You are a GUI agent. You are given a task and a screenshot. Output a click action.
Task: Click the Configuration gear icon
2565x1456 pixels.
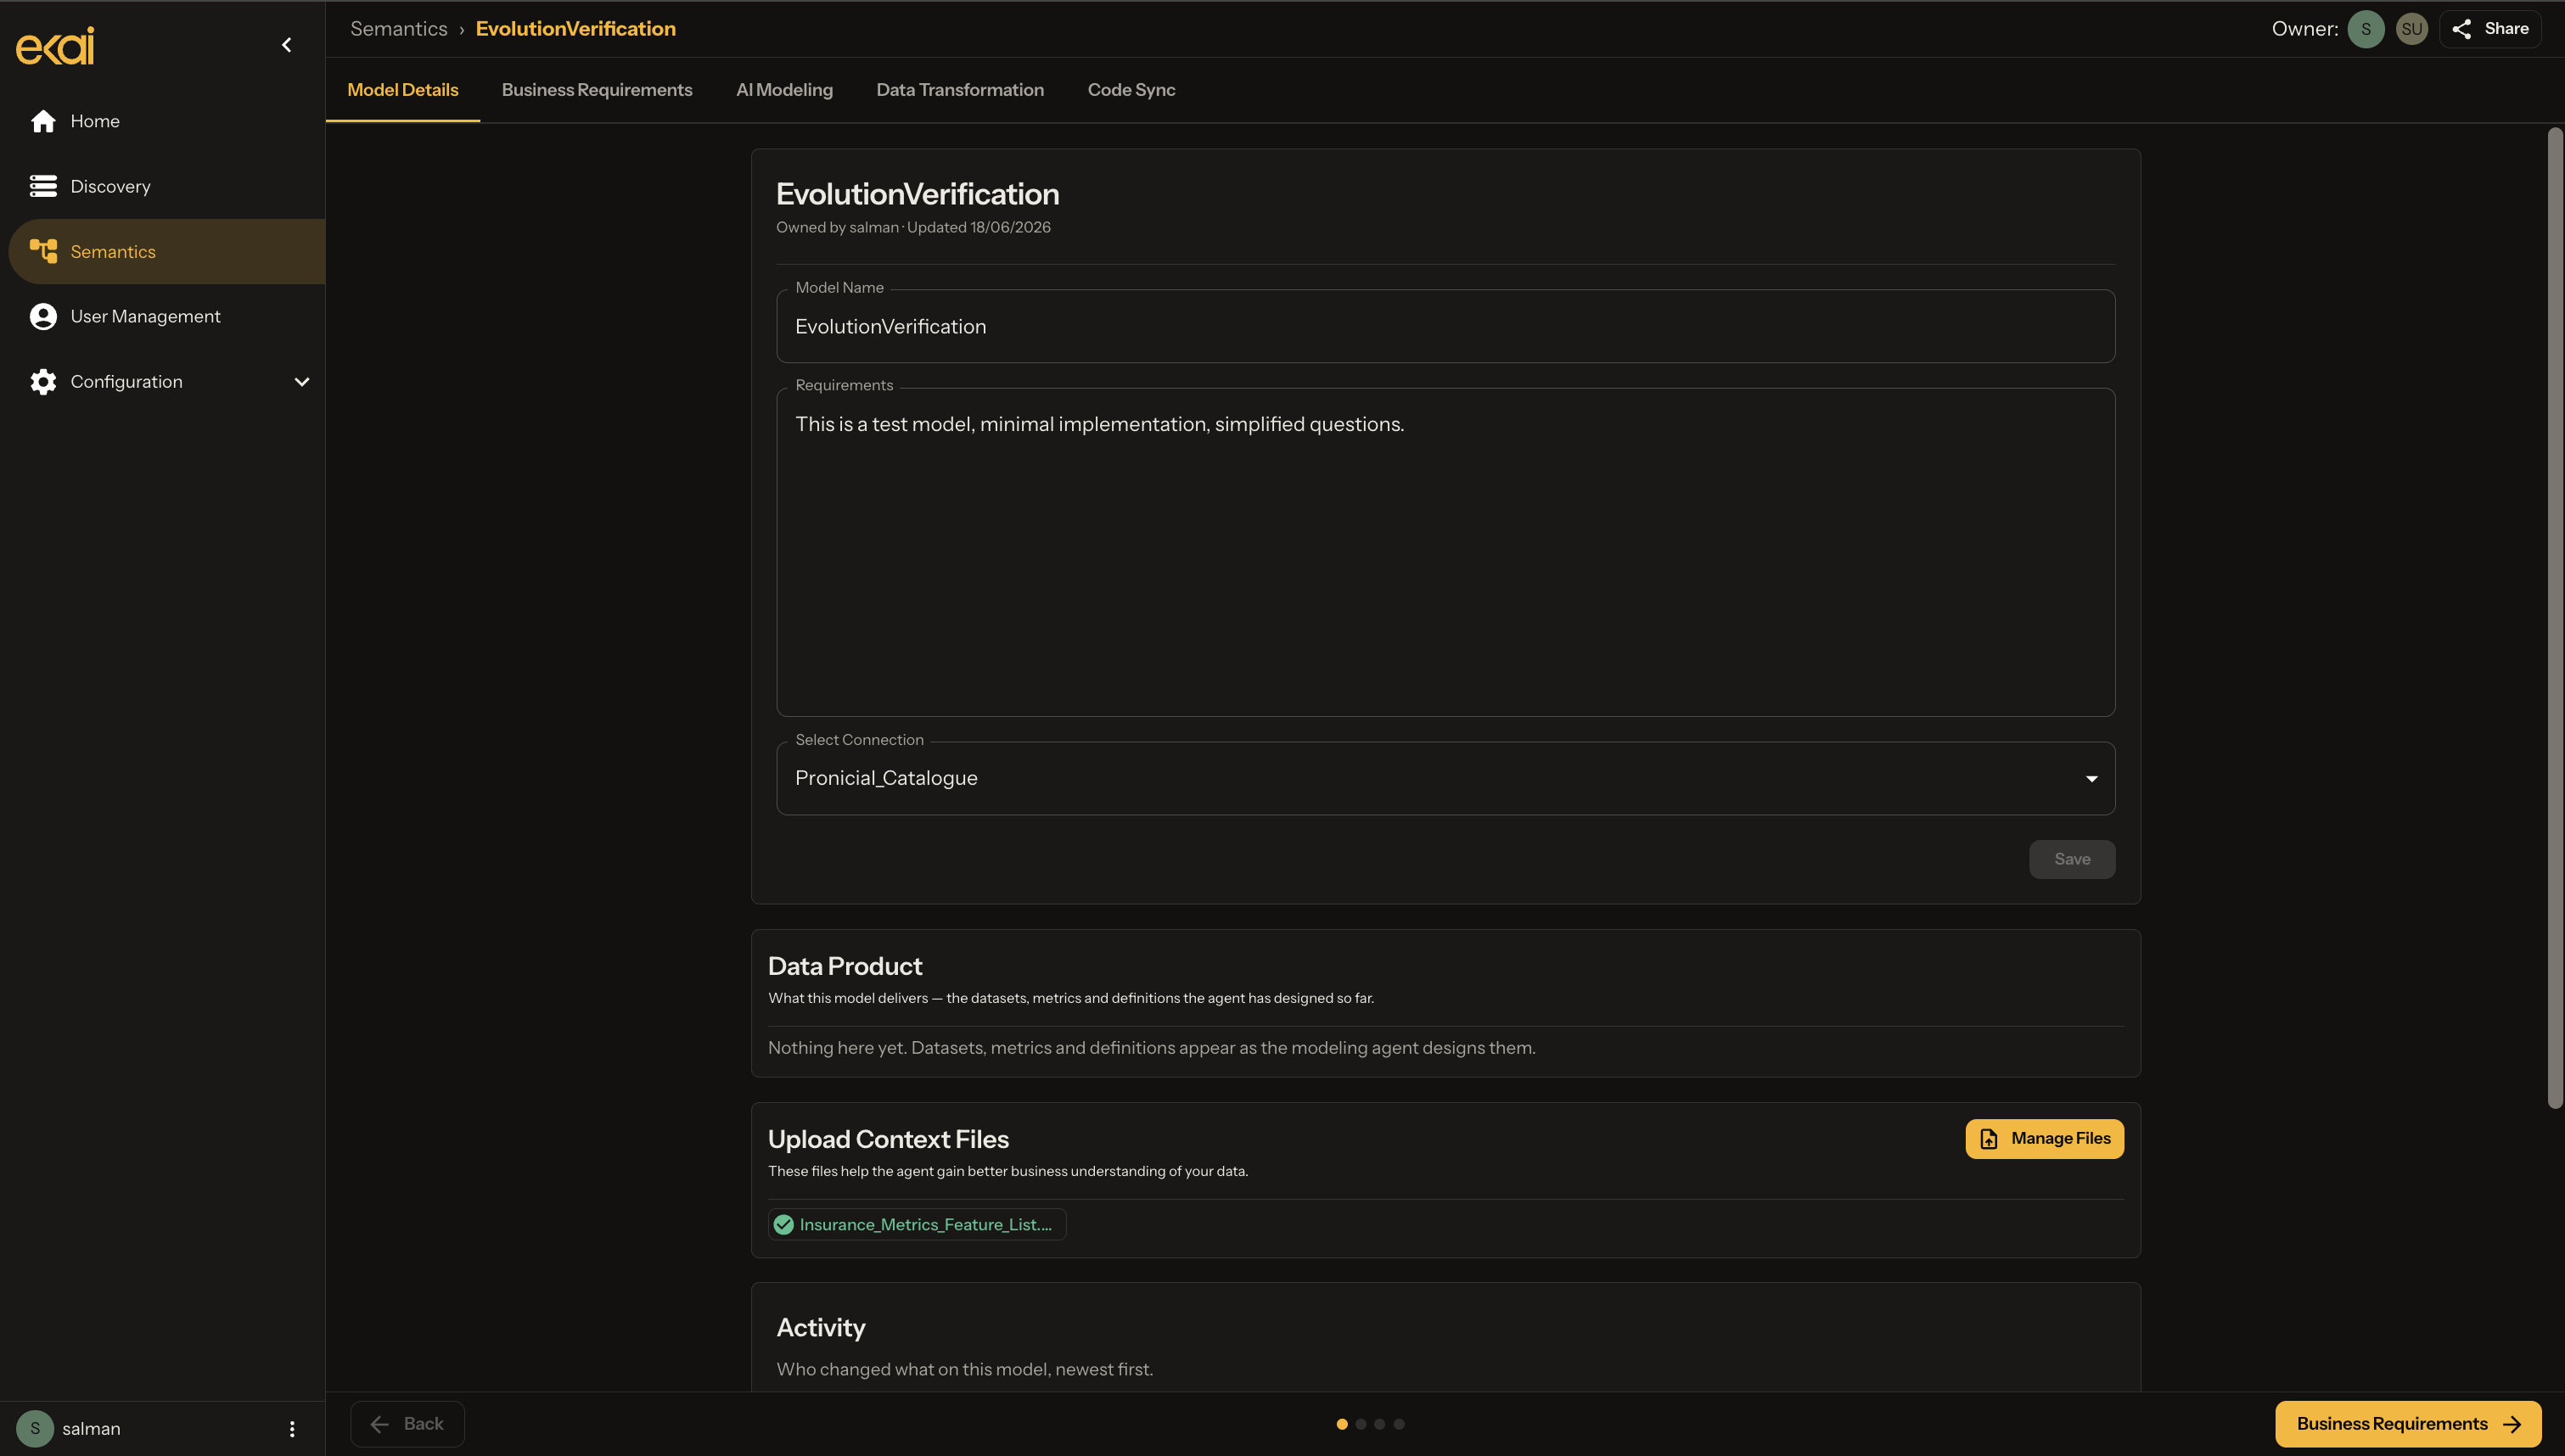coord(43,382)
